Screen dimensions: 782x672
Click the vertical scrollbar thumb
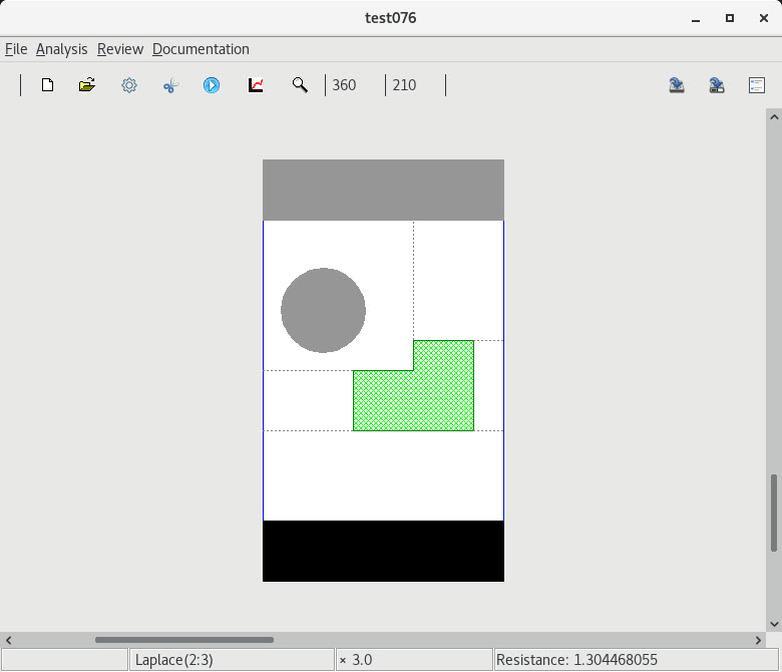tap(772, 512)
